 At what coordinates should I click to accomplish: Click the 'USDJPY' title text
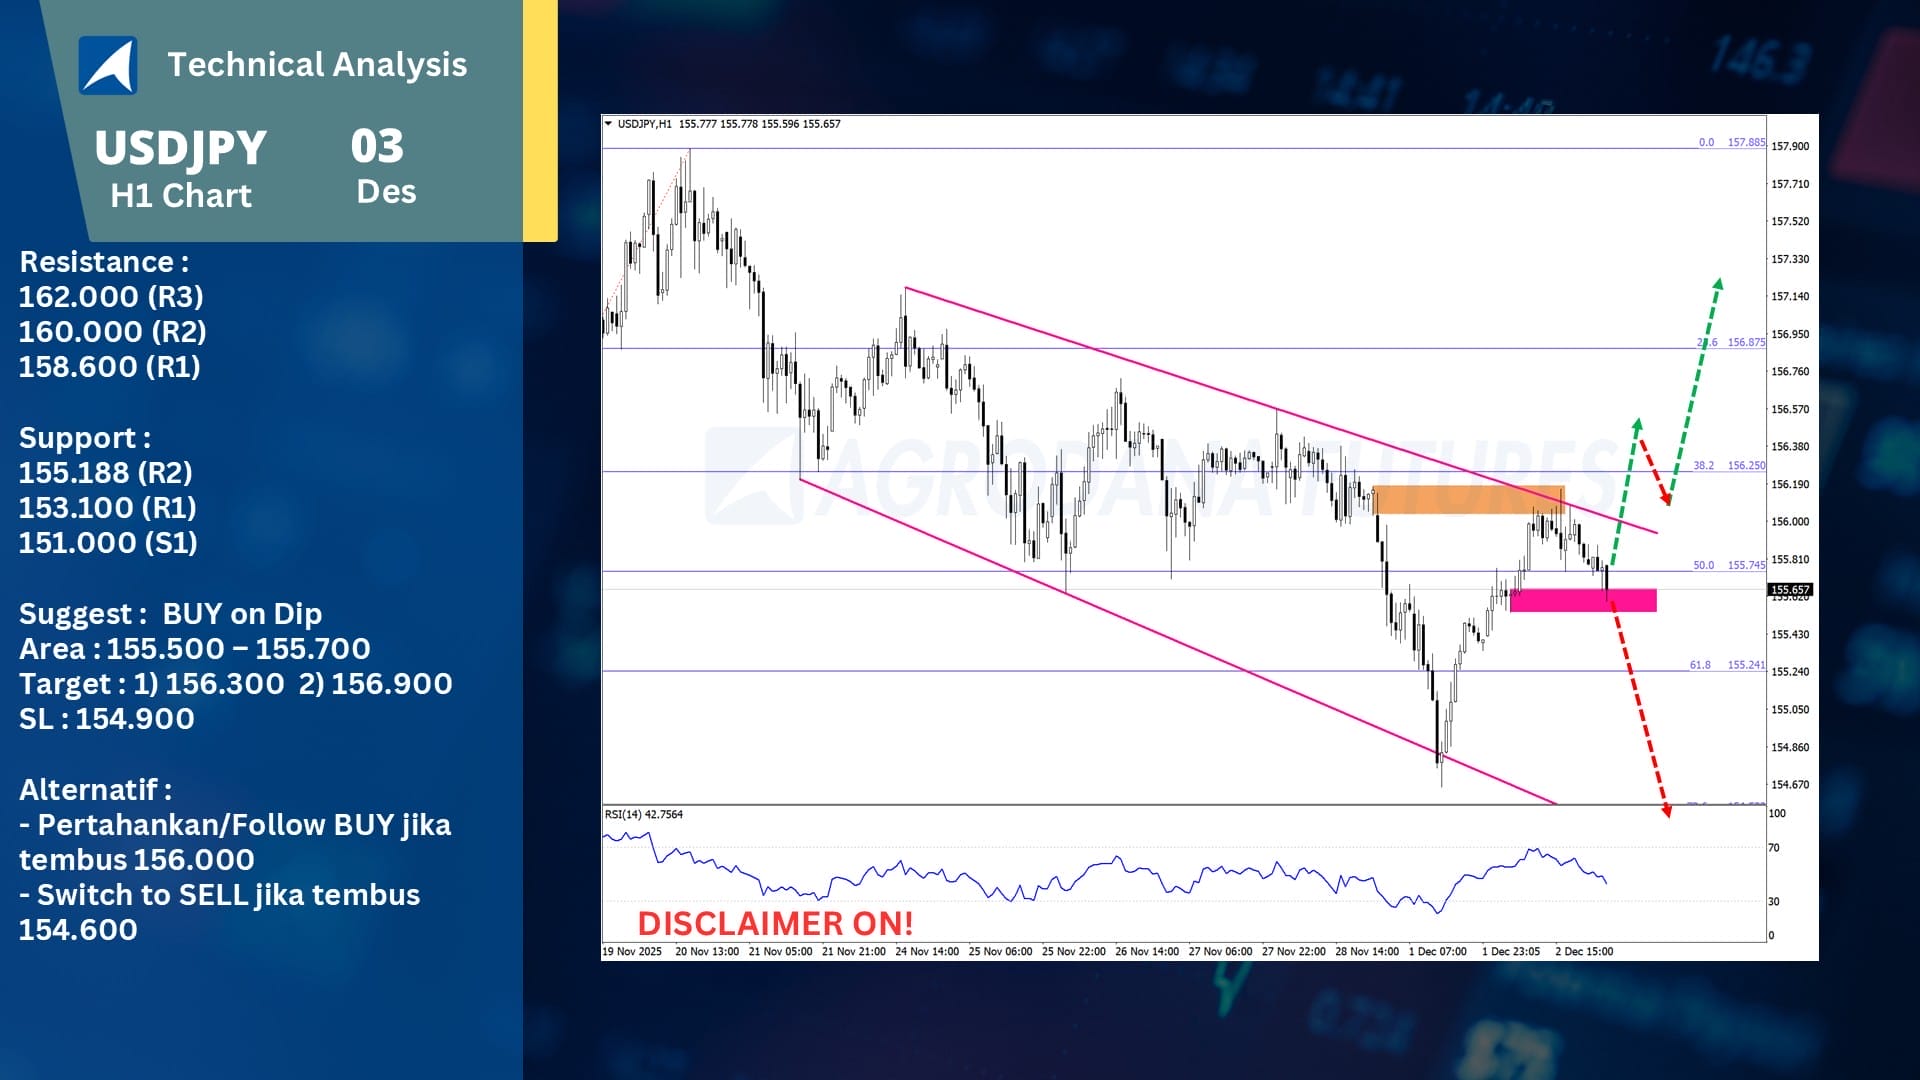pos(181,148)
